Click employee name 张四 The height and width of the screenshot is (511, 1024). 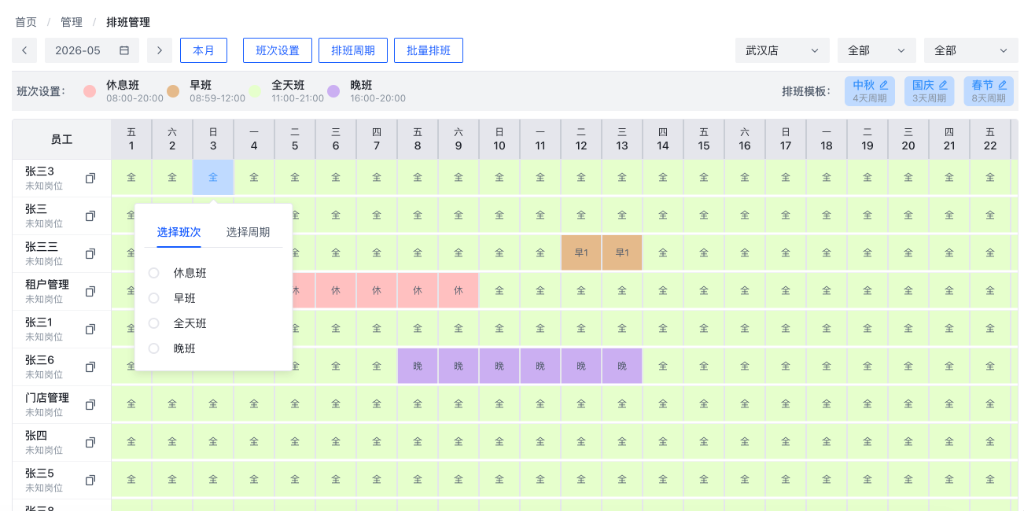pyautogui.click(x=36, y=436)
